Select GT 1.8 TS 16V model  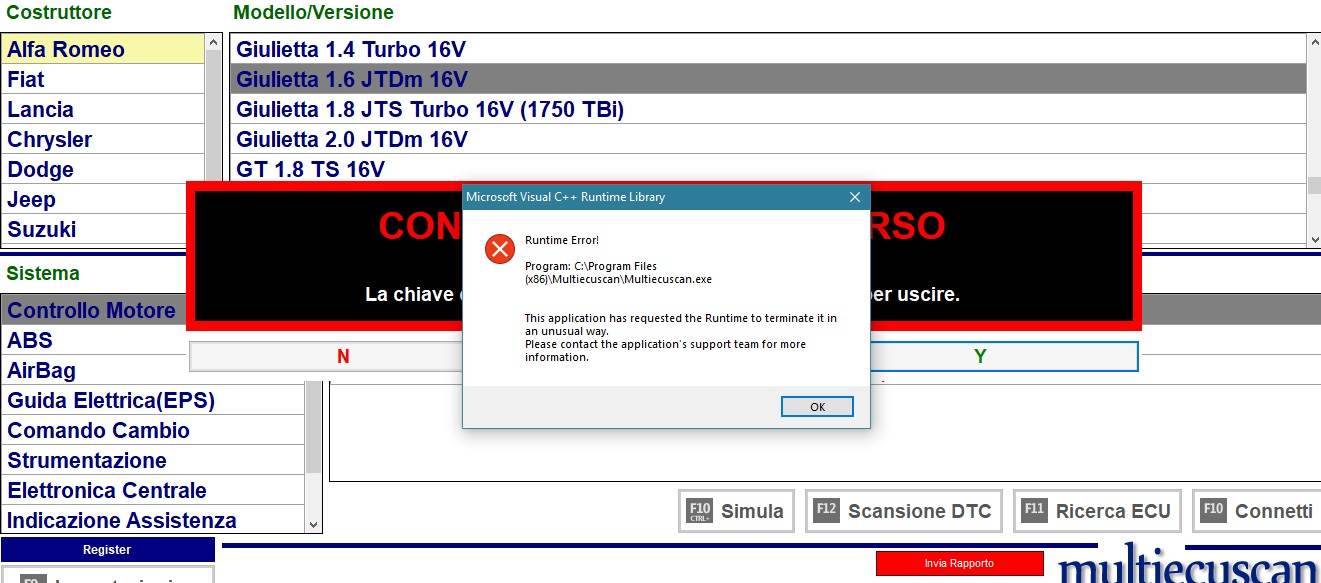768,169
